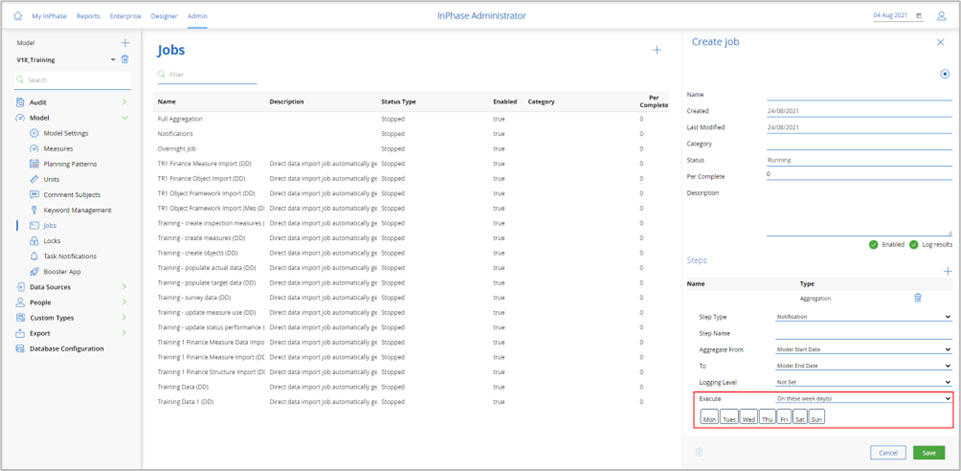Sort by the Name column header
961x471 pixels.
click(x=166, y=101)
